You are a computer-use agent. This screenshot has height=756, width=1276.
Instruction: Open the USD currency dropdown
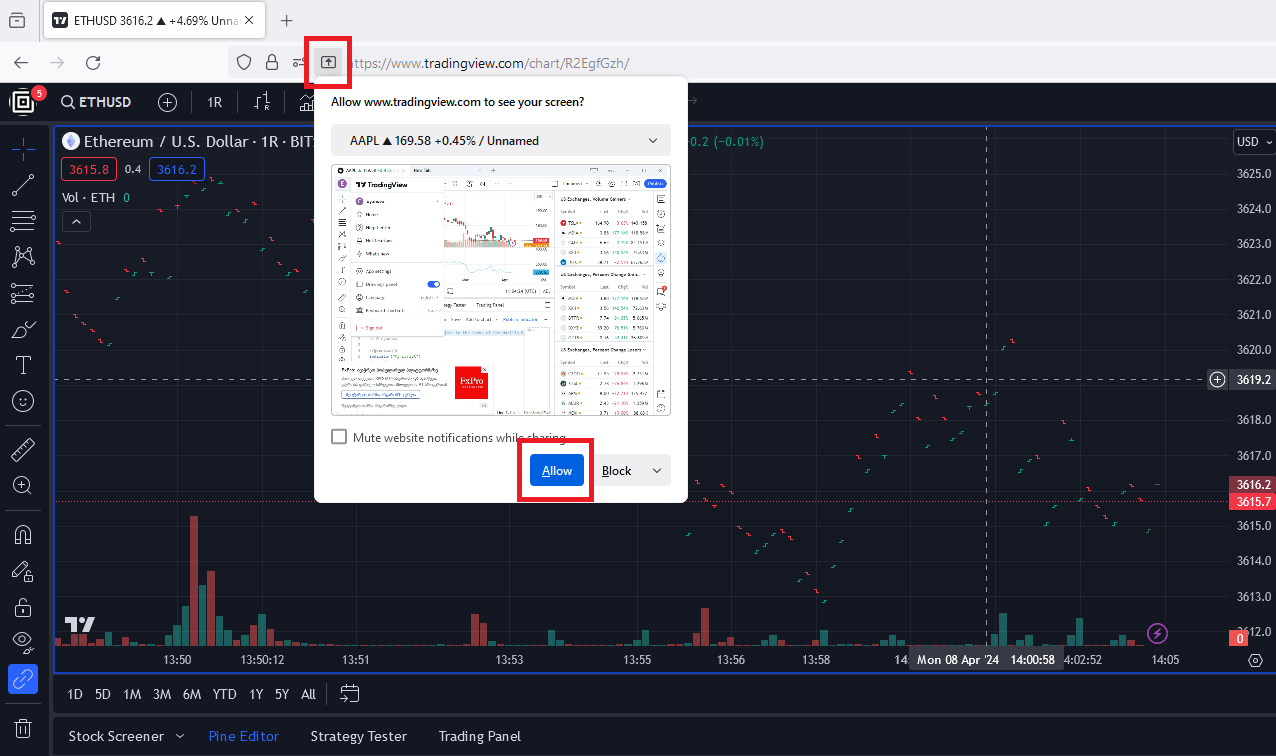click(x=1254, y=142)
